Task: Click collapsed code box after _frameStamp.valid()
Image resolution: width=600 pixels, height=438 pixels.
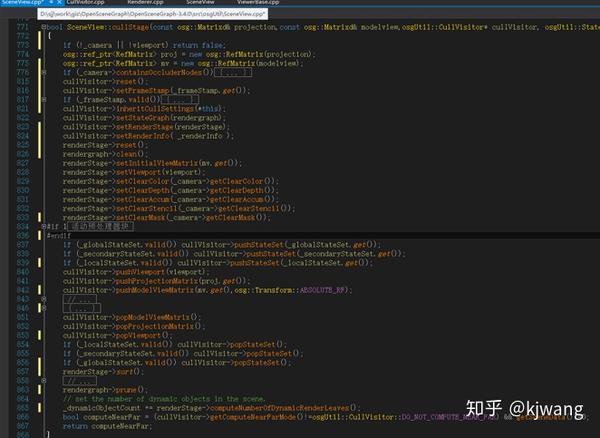Action: pyautogui.click(x=179, y=99)
